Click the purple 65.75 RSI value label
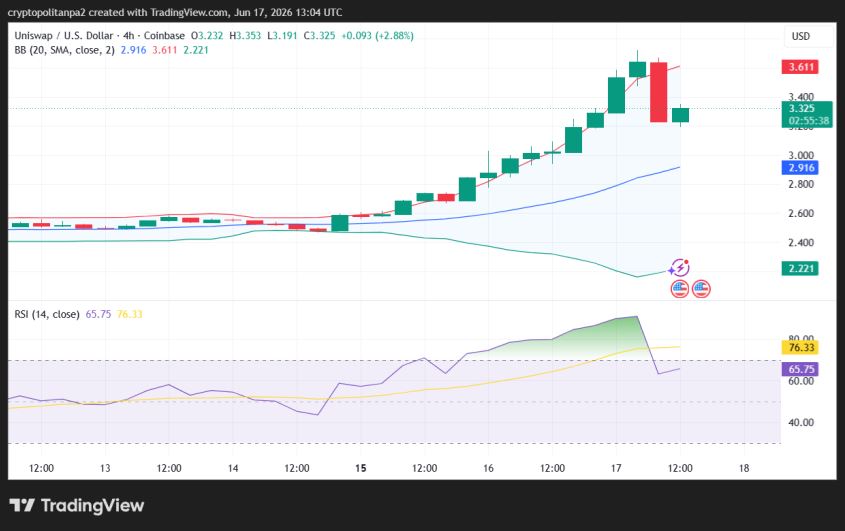The image size is (845, 531). pos(800,369)
